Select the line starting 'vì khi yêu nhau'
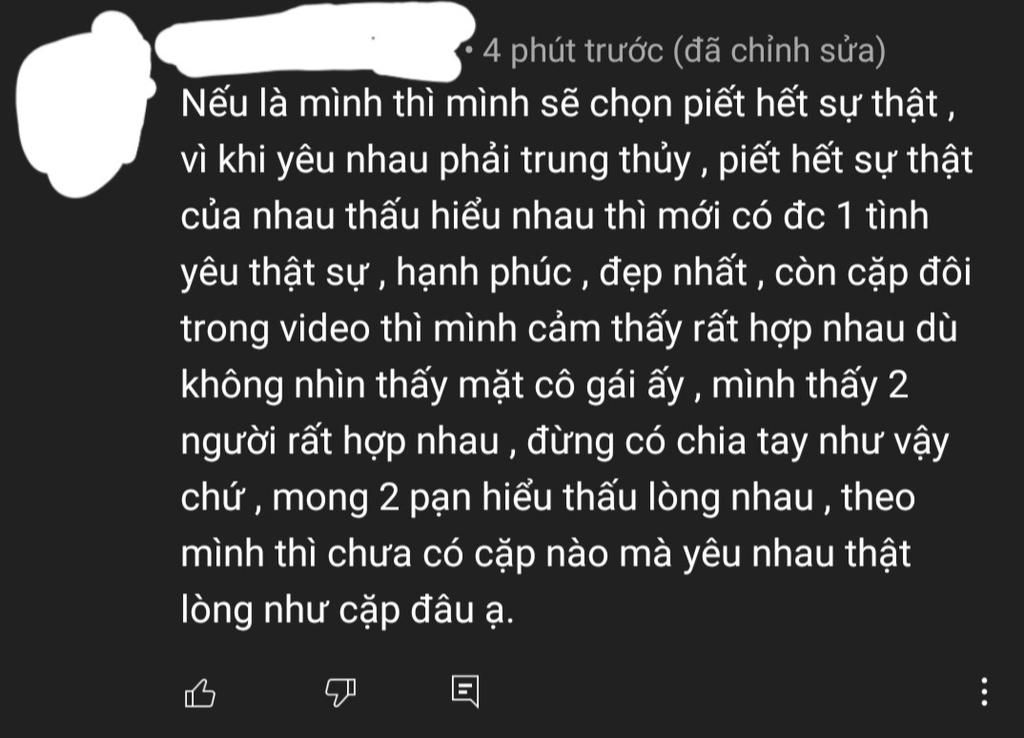 (577, 161)
